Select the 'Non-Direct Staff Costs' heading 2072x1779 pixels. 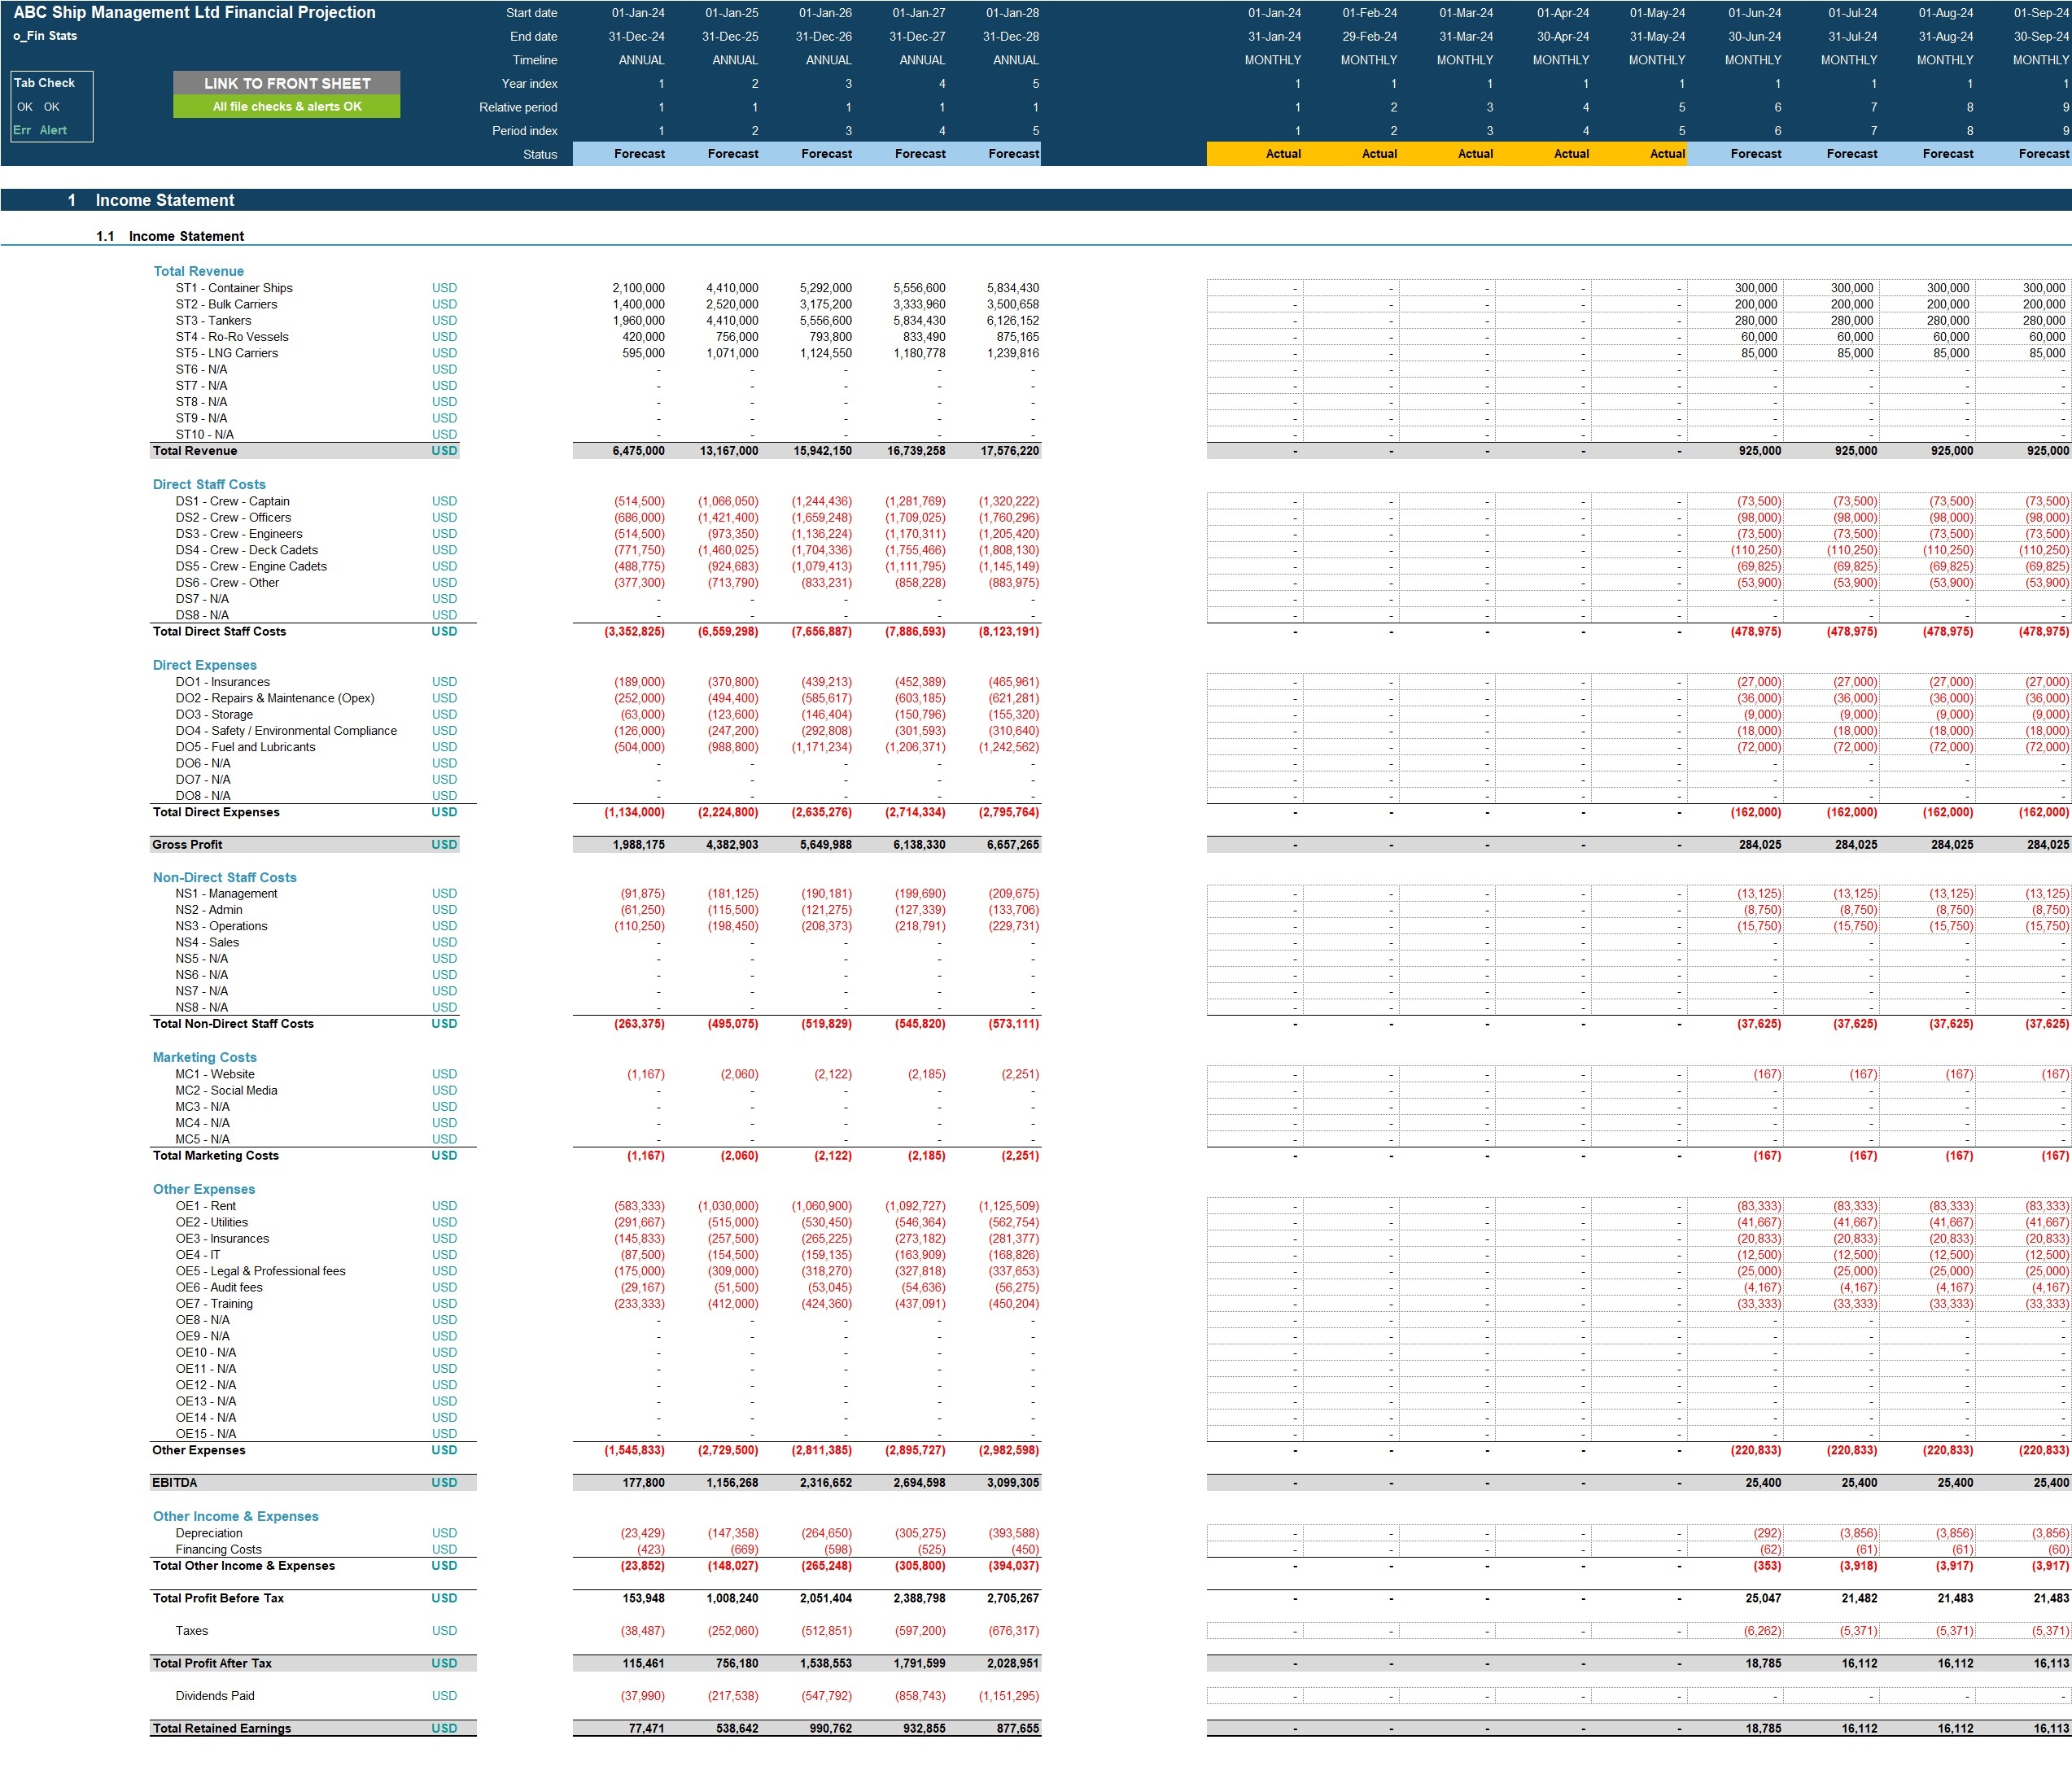click(224, 877)
